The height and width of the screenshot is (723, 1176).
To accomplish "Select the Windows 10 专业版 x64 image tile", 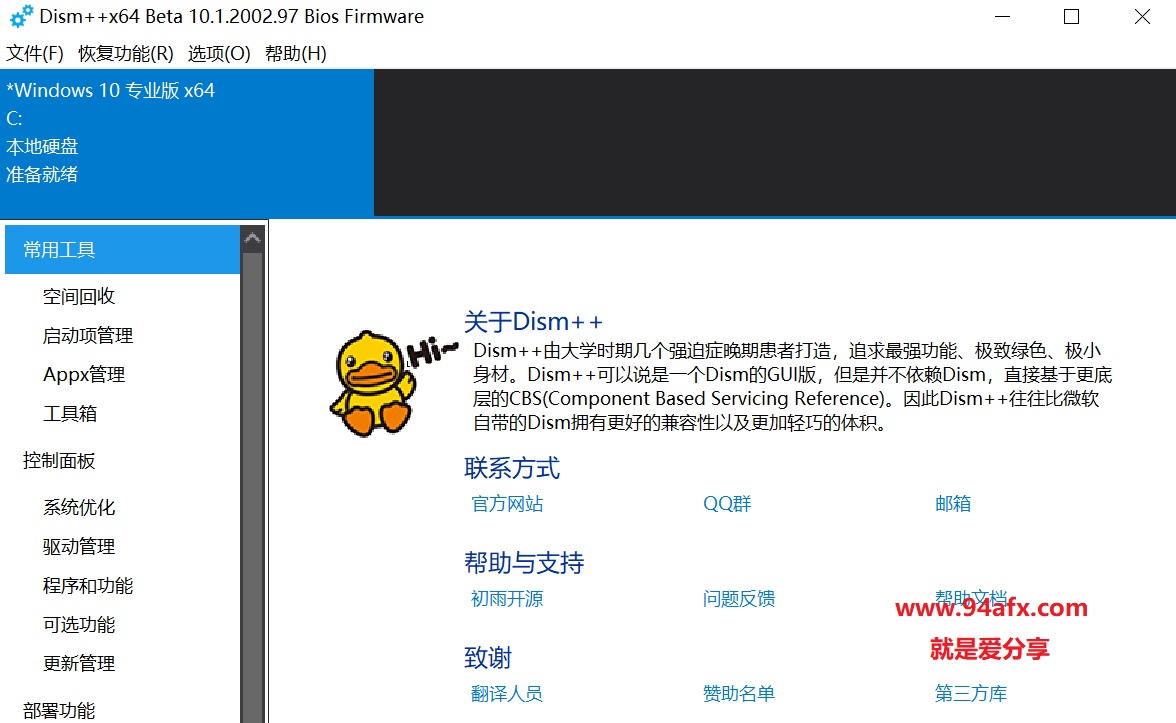I will tap(187, 142).
